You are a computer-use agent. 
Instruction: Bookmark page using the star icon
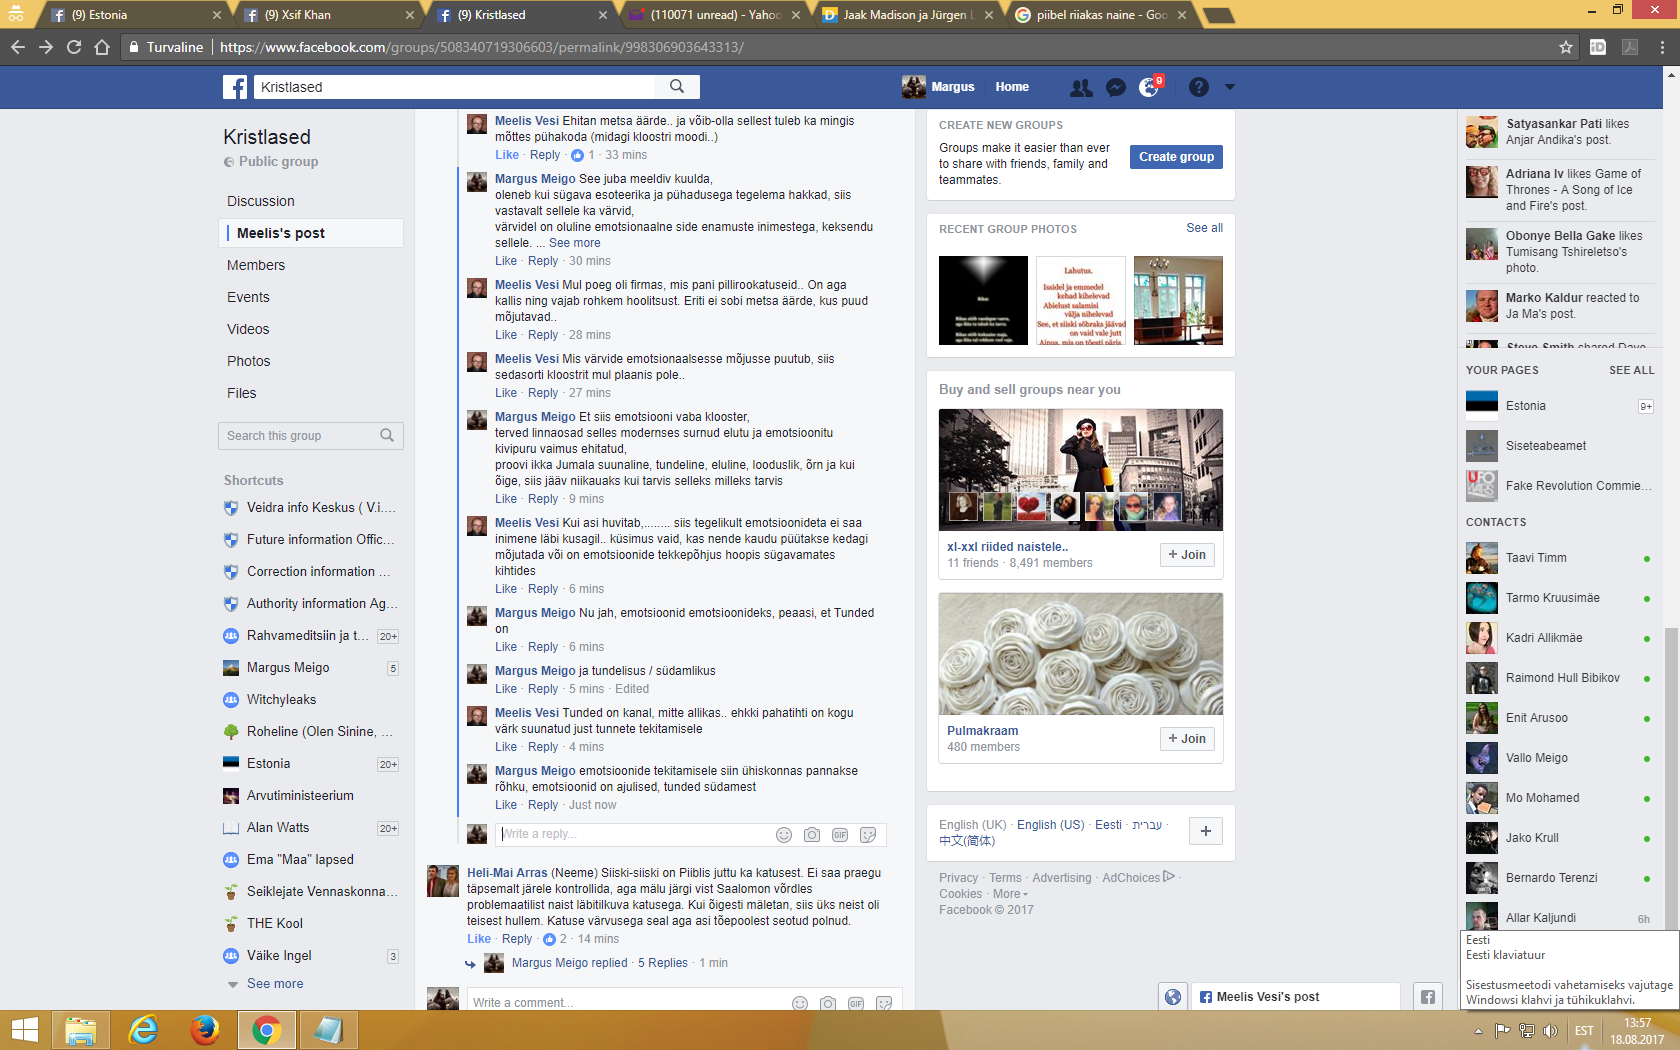1566,47
